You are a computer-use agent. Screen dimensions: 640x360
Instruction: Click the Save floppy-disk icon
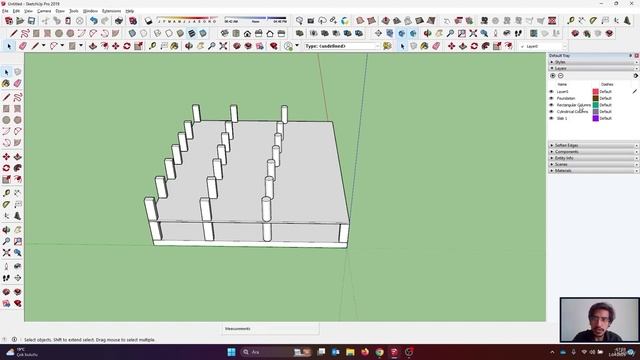[31, 21]
